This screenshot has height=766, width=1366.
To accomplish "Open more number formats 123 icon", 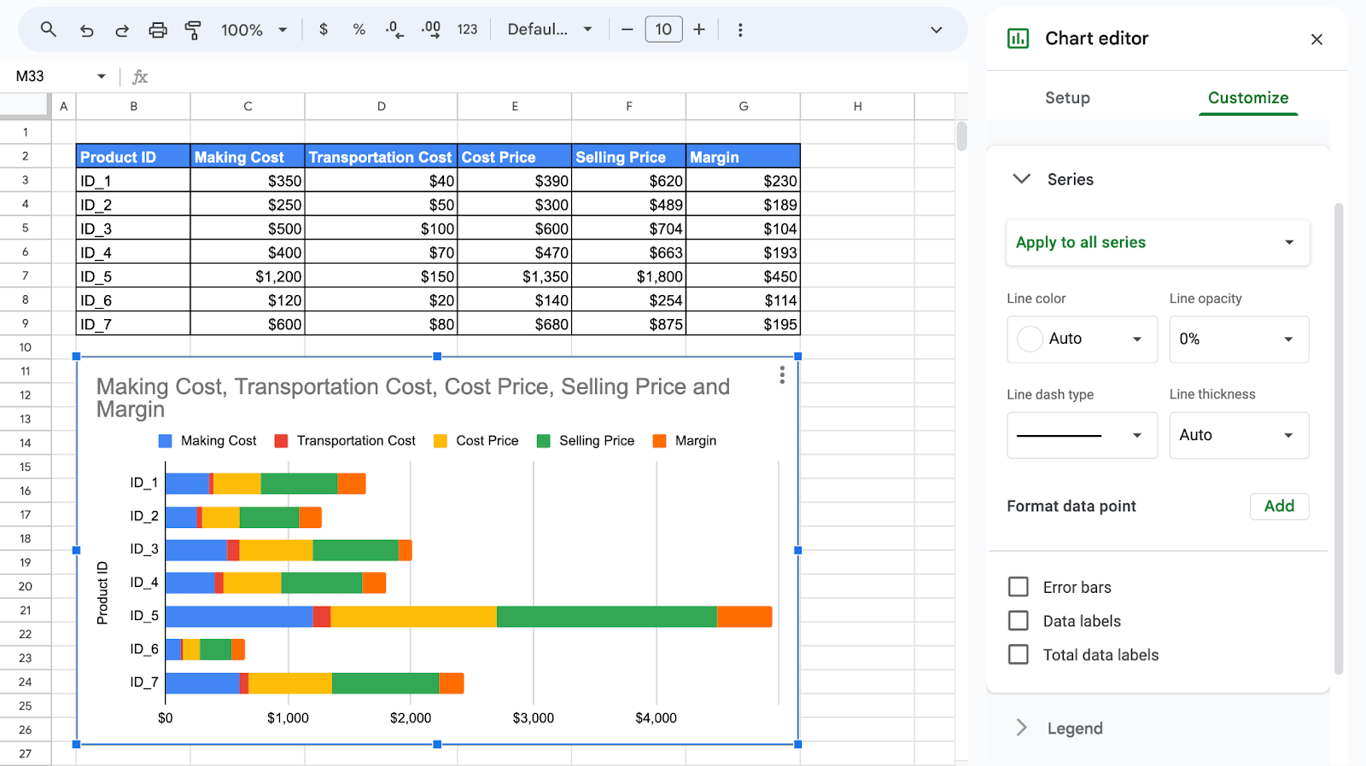I will [467, 30].
